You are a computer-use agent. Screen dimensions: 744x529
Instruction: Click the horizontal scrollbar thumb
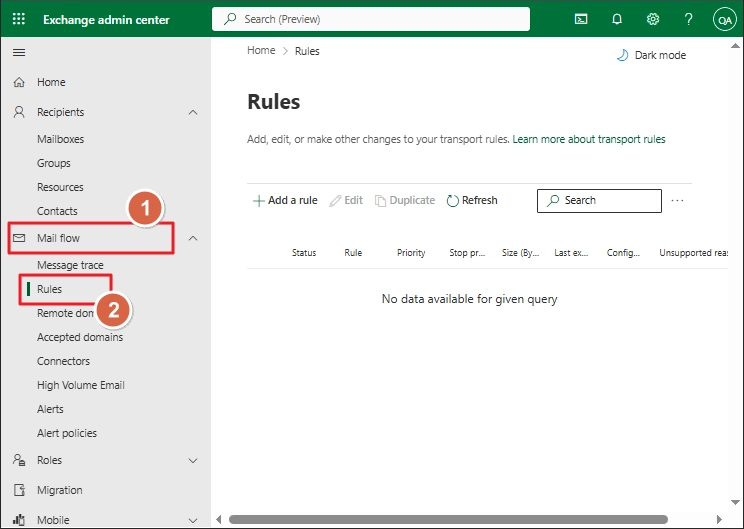point(448,520)
